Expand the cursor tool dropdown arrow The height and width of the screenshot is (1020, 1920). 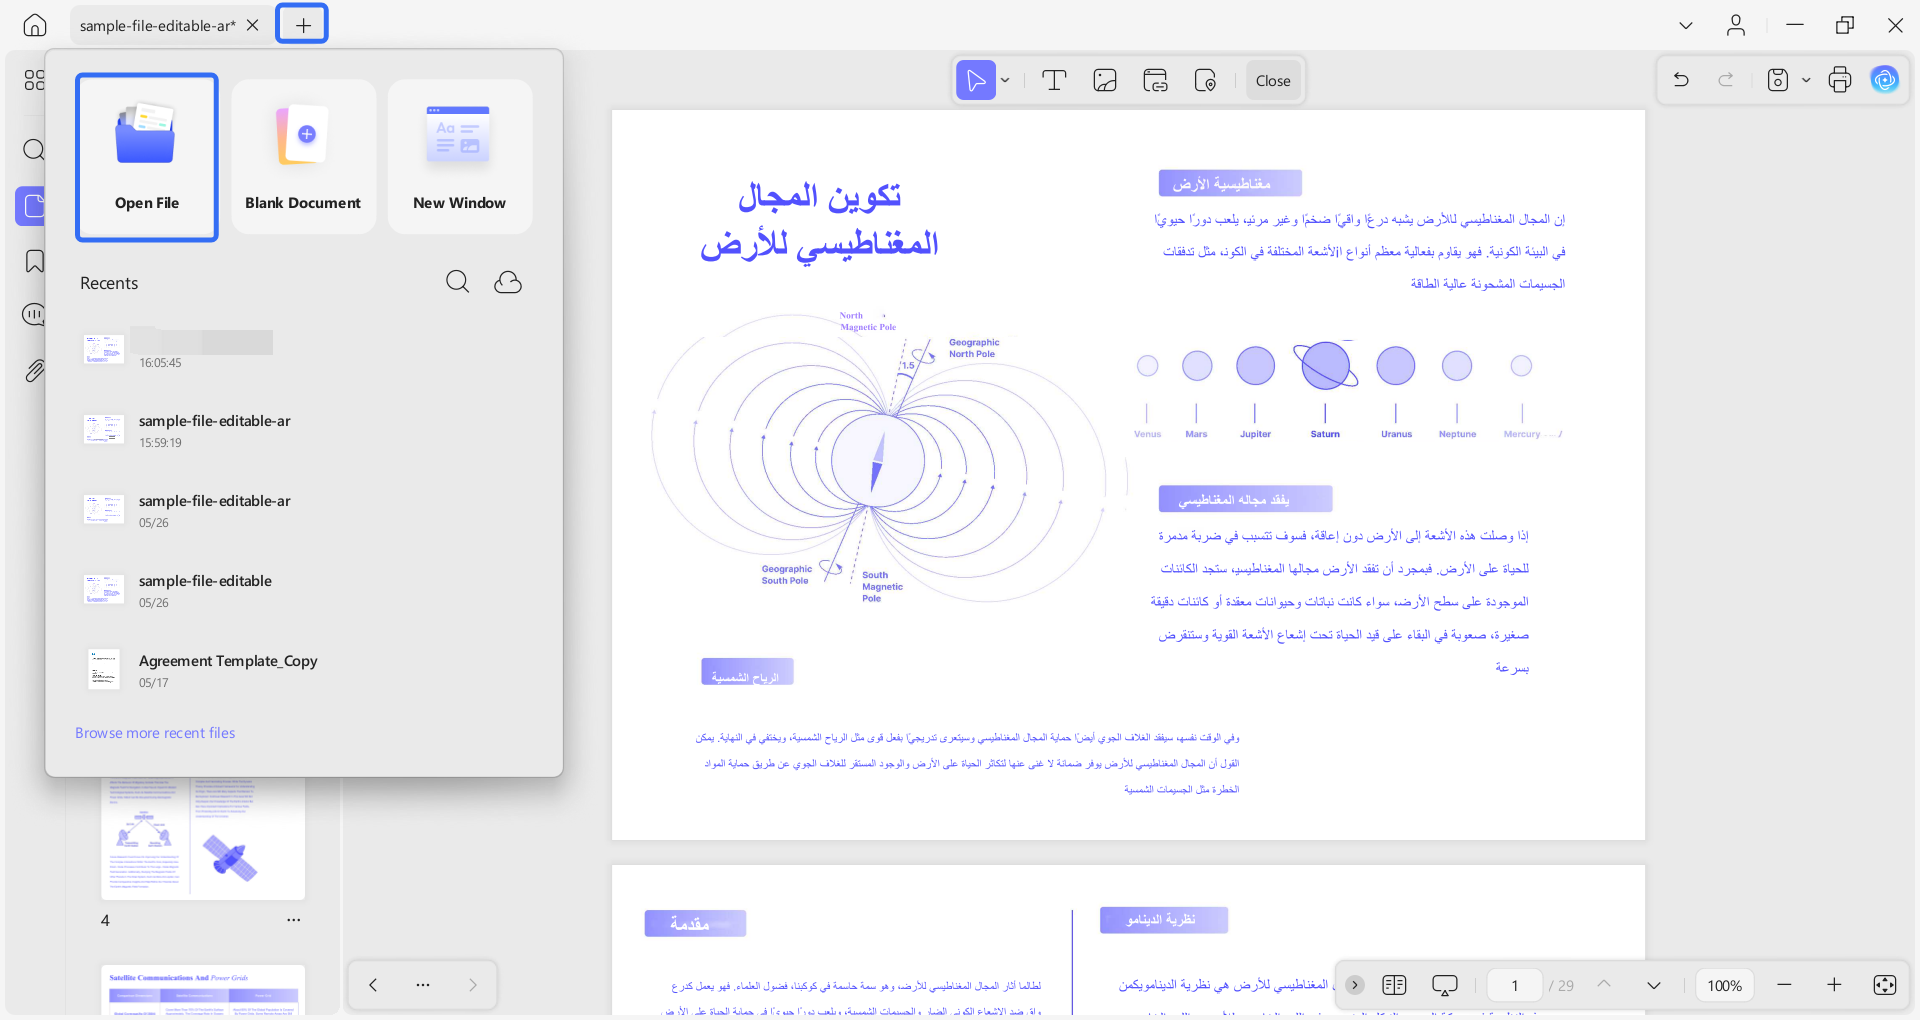pos(1006,80)
